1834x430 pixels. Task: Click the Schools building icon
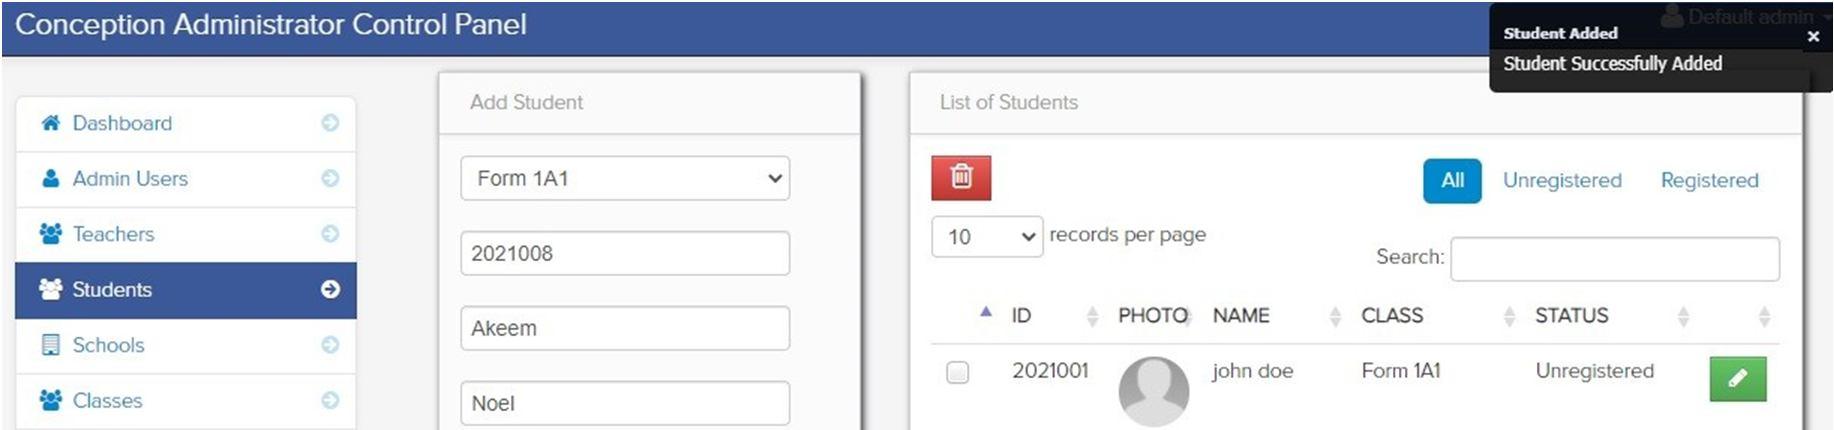click(x=50, y=345)
